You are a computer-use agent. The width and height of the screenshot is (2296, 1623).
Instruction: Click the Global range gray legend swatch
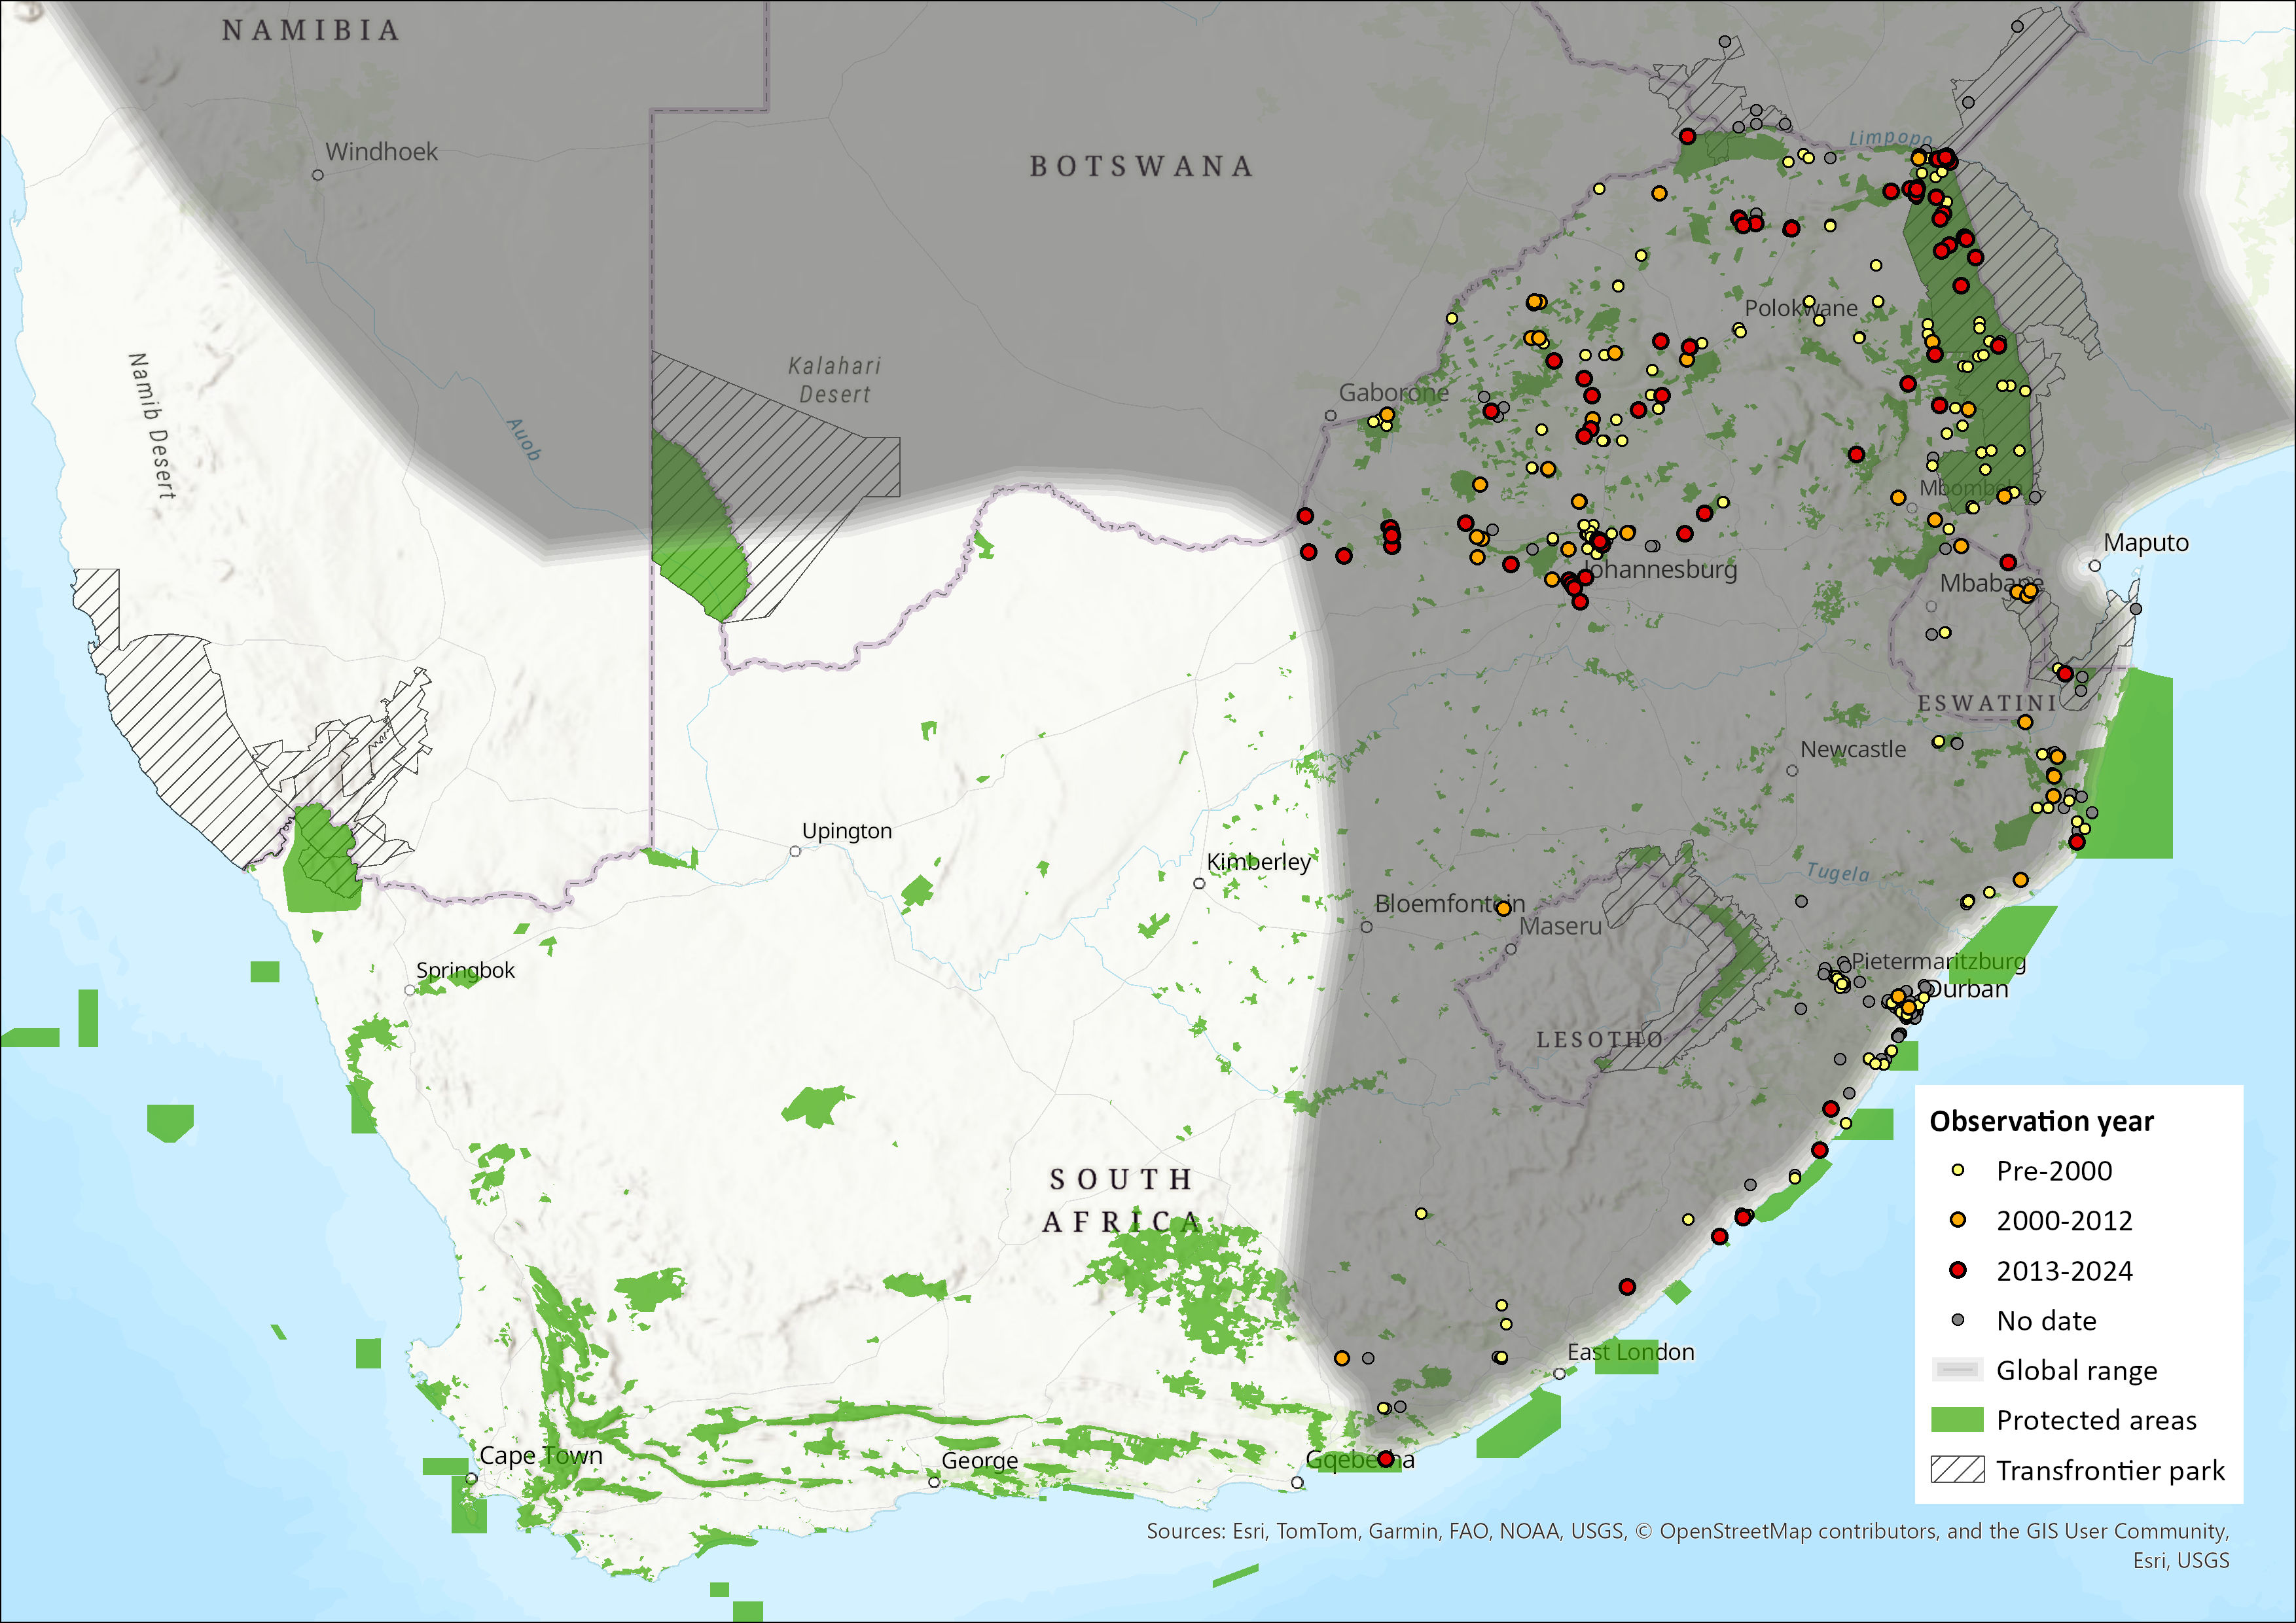[1957, 1370]
